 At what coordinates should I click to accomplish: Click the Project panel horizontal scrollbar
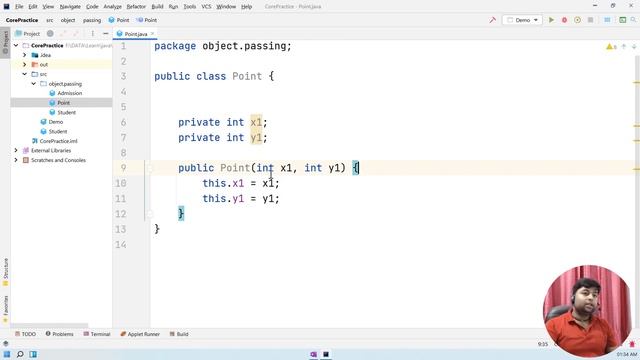click(49, 326)
